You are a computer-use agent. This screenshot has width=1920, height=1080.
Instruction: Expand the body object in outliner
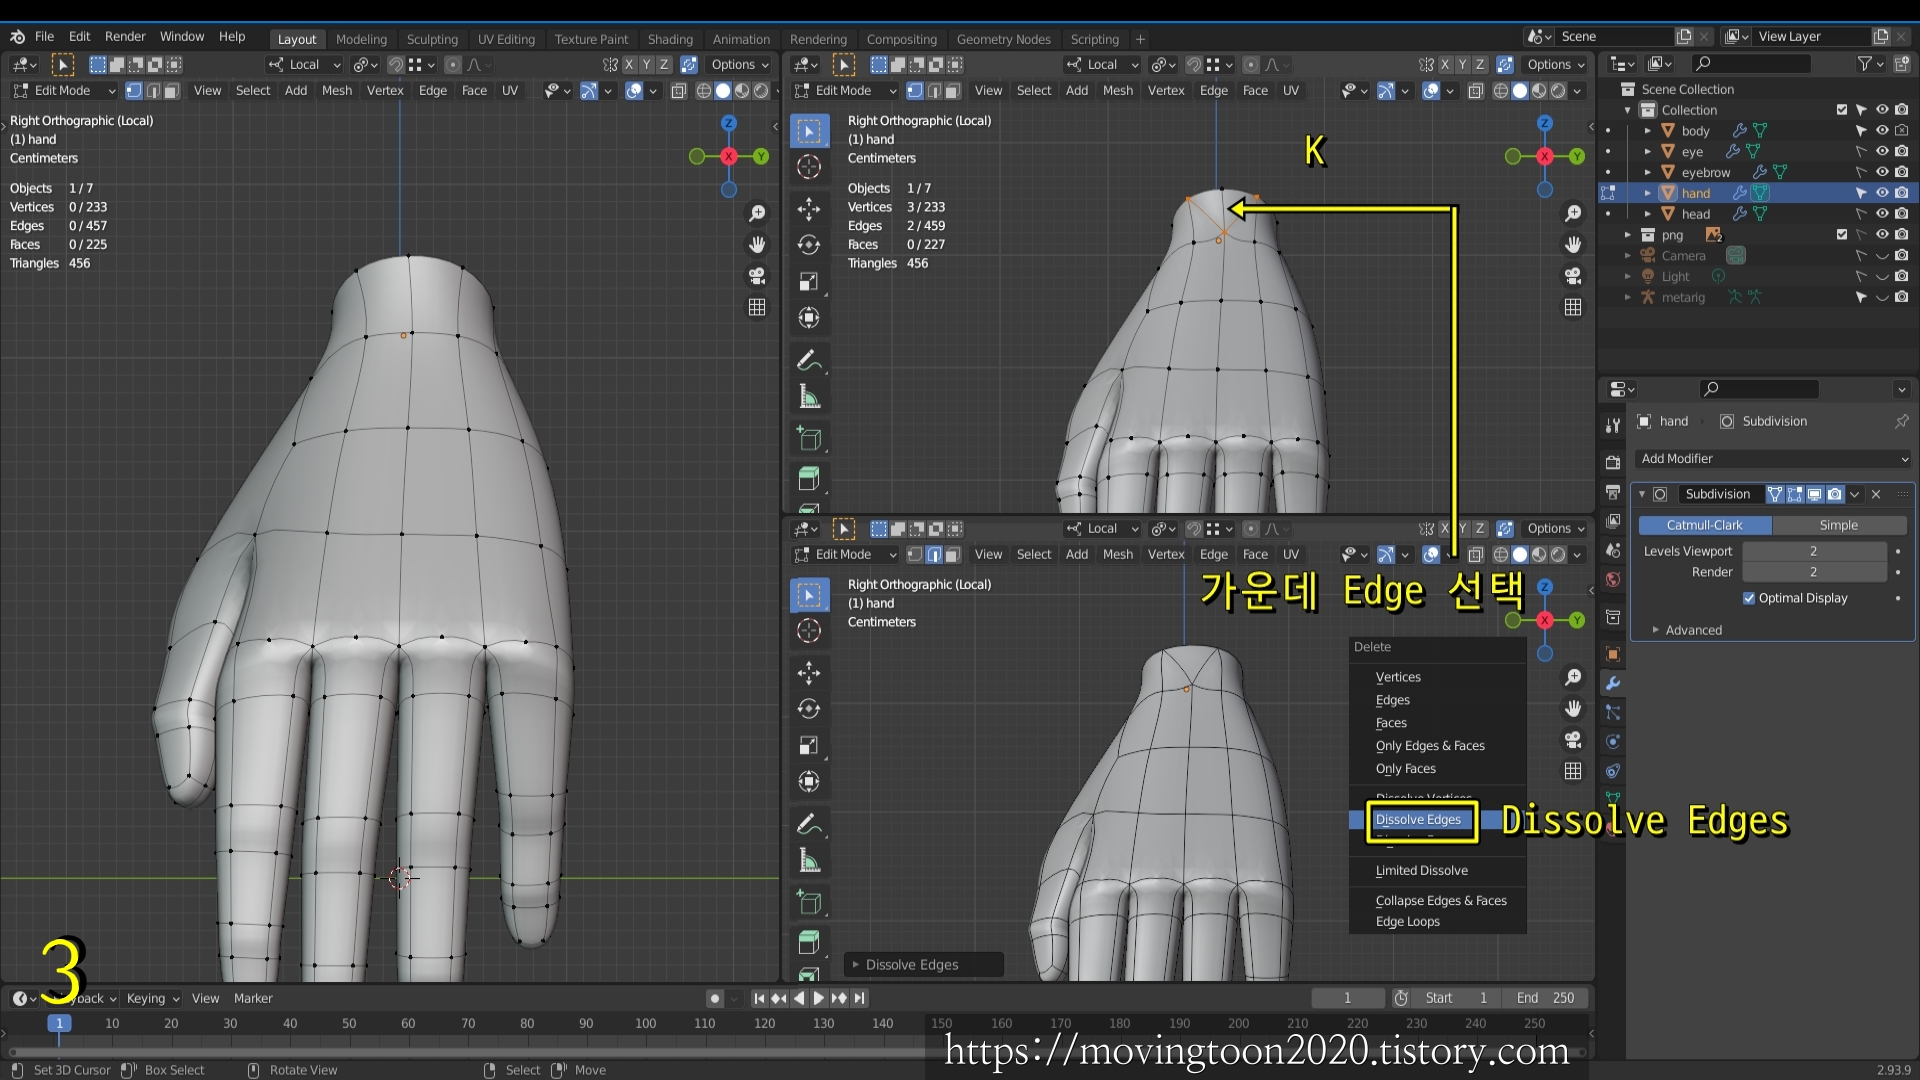pyautogui.click(x=1648, y=131)
